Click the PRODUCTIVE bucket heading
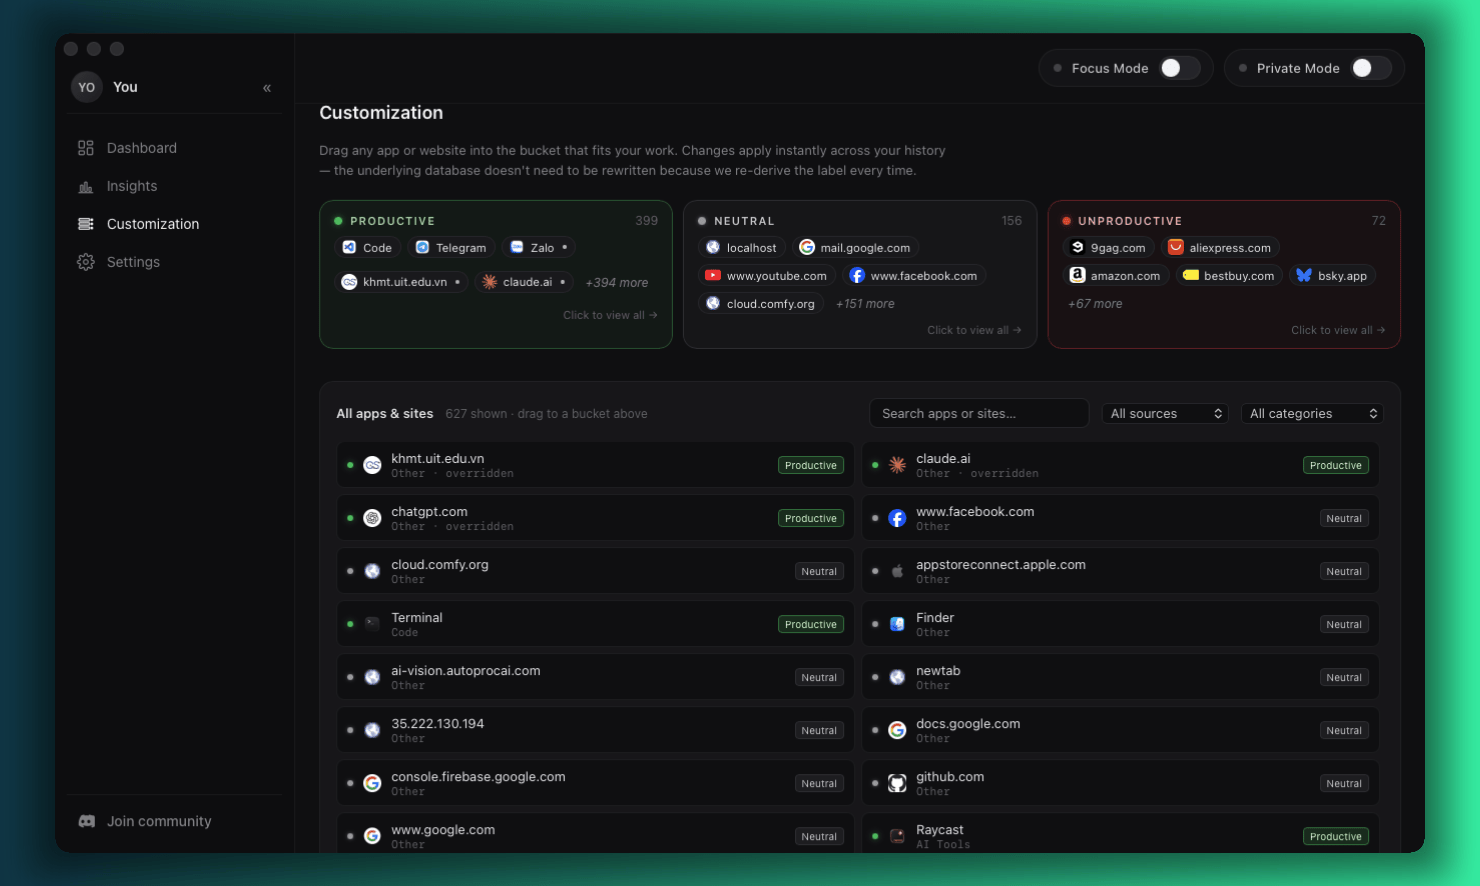1480x886 pixels. click(392, 221)
